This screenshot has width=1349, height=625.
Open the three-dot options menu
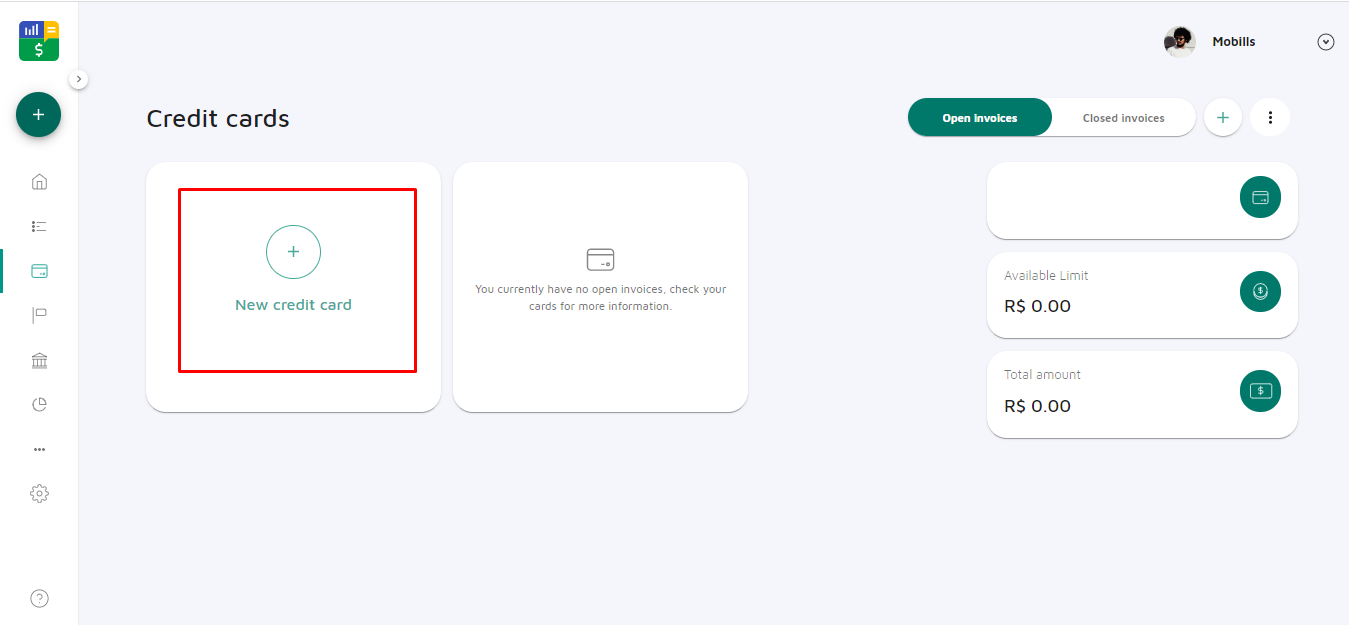[x=1270, y=117]
